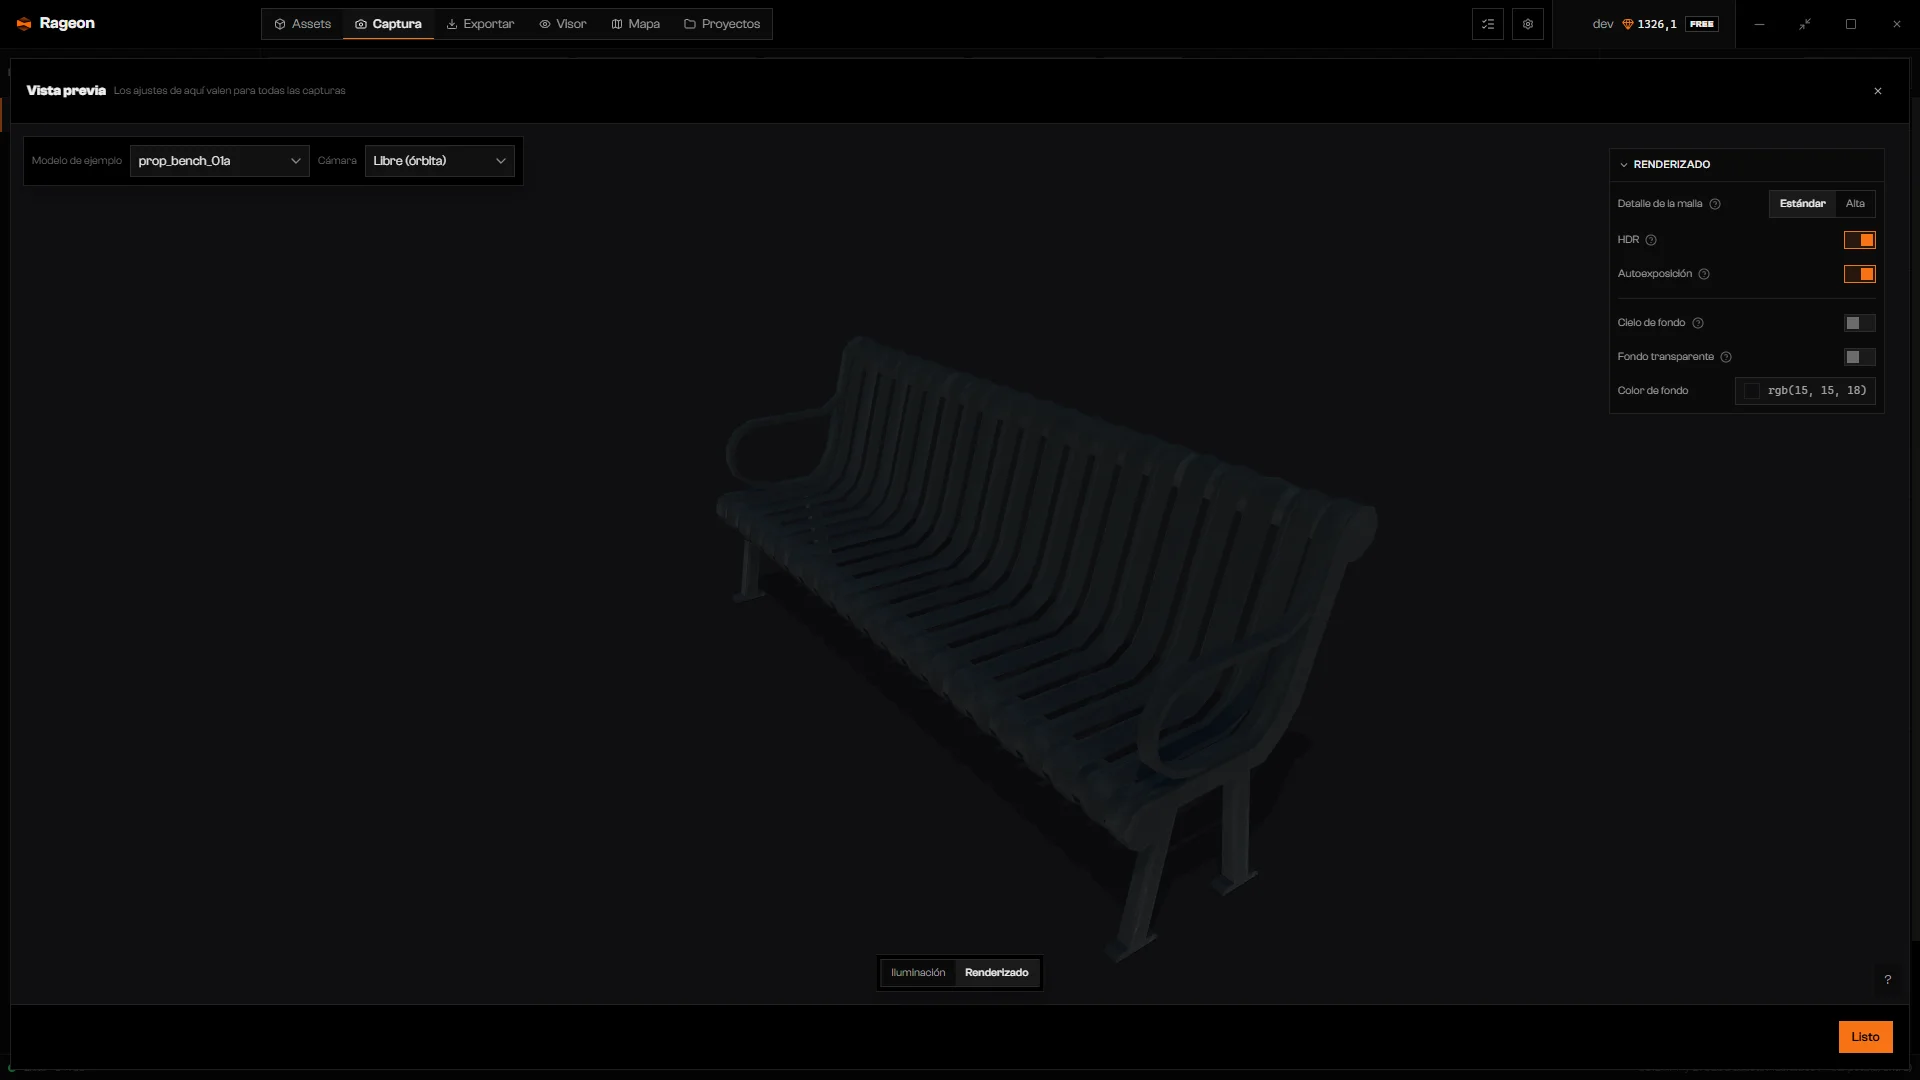Maximize the Rageon window

coord(1851,24)
